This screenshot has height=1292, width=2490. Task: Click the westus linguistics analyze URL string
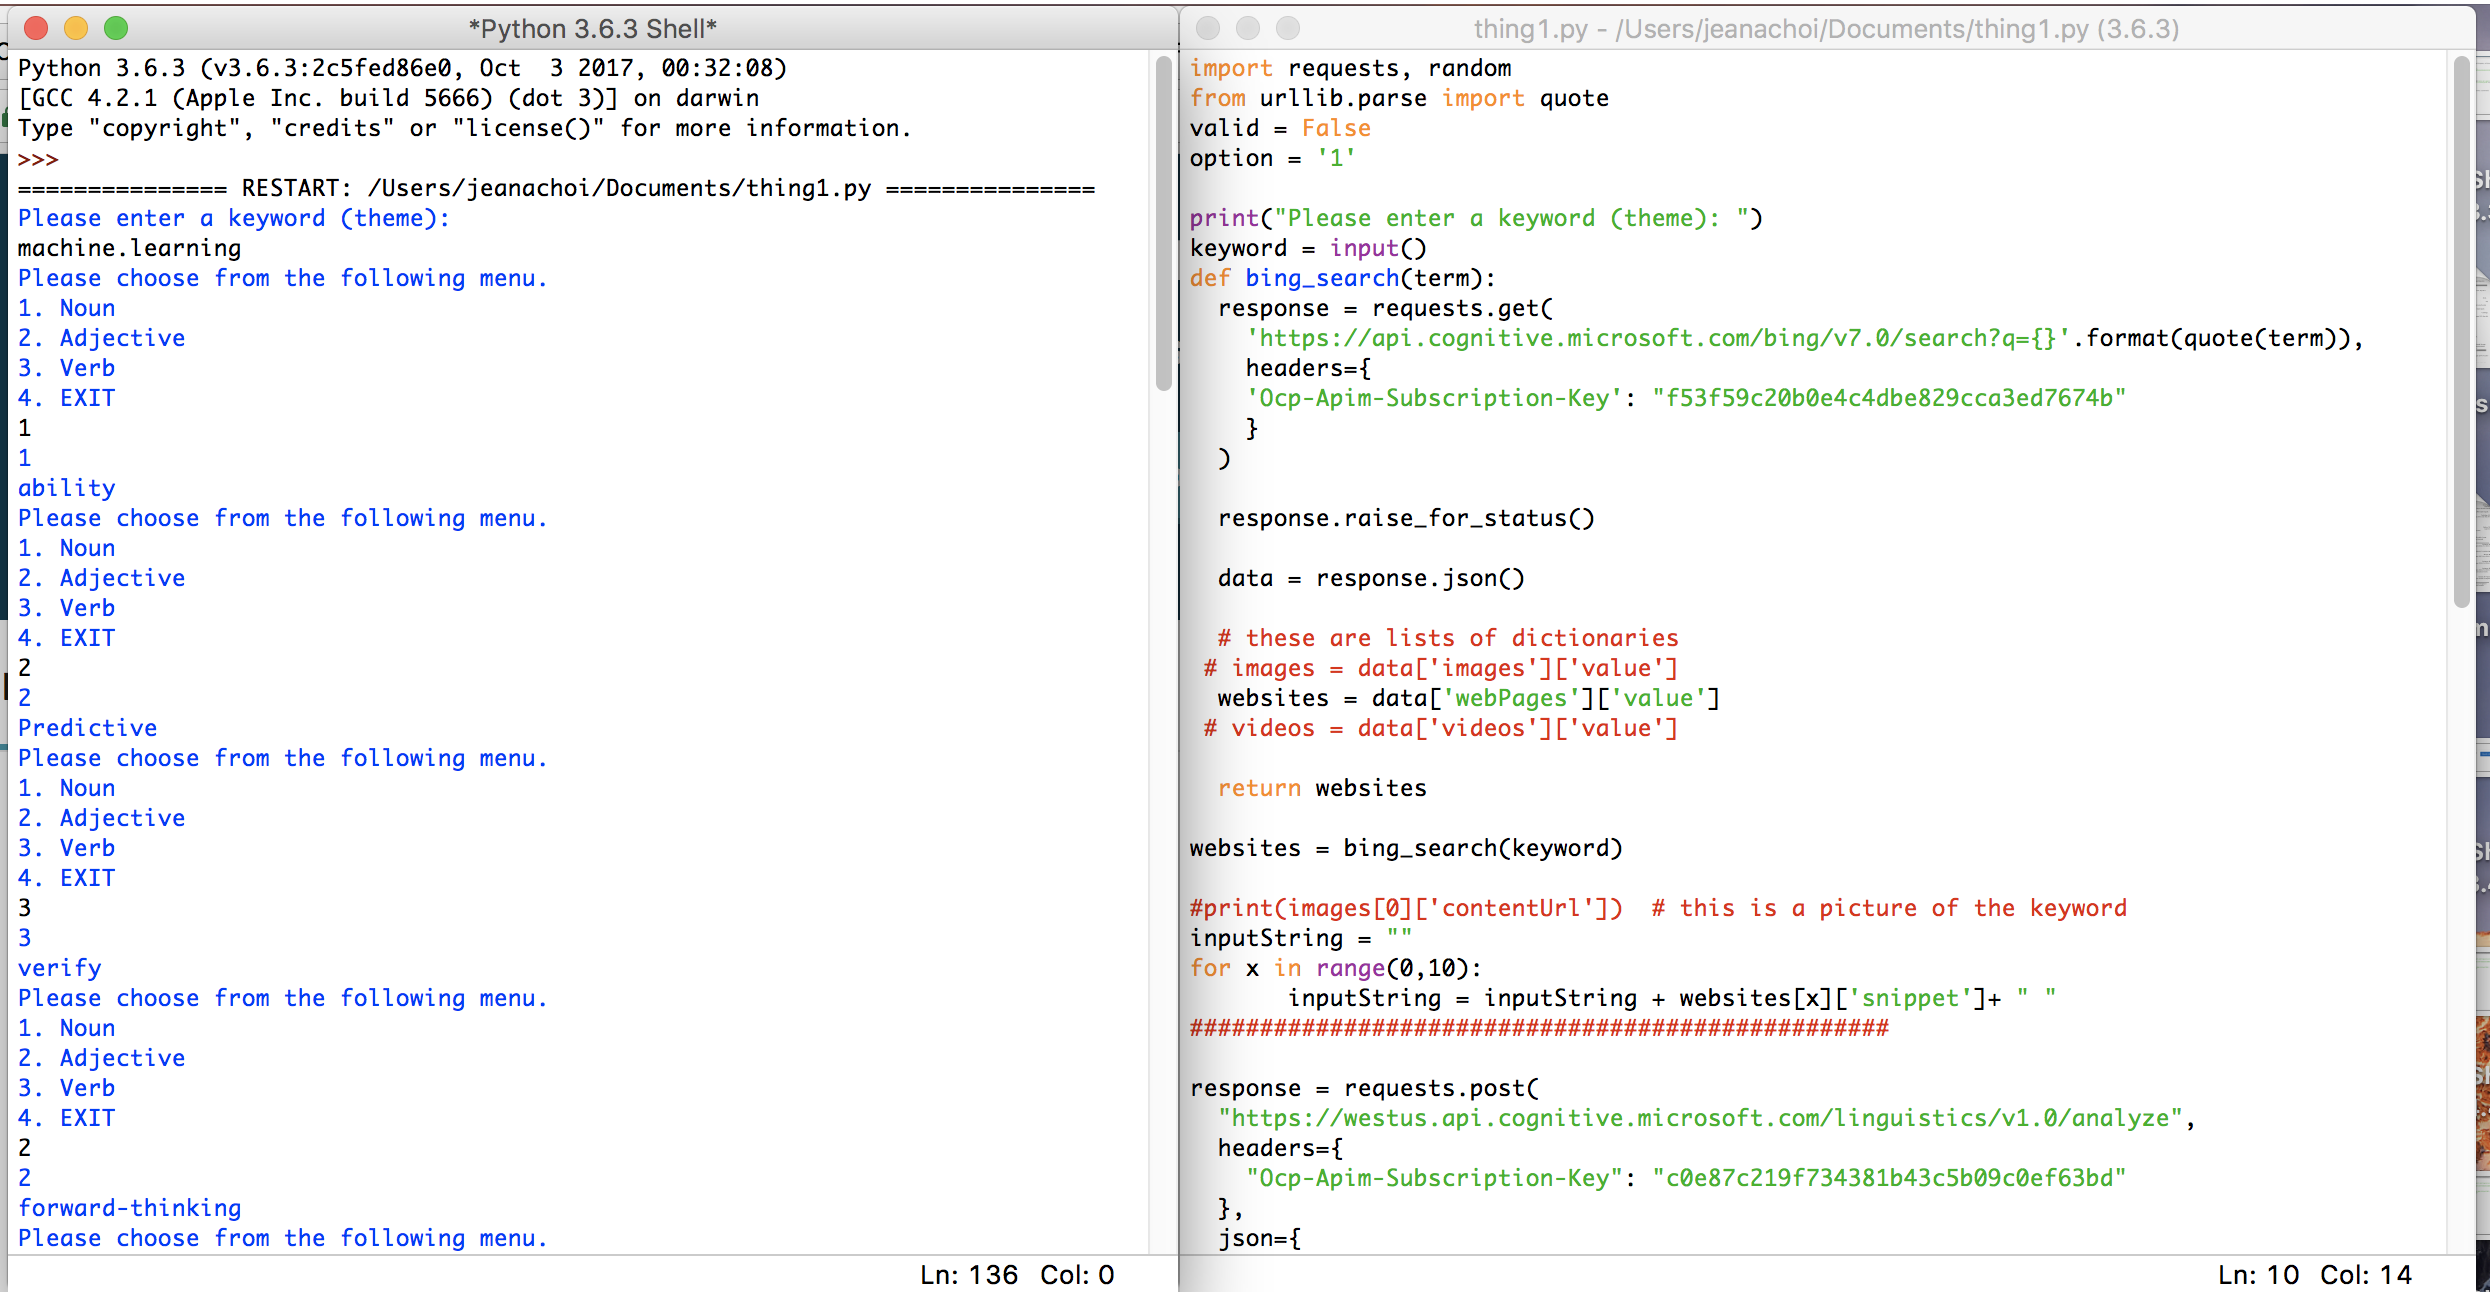[x=1700, y=1118]
